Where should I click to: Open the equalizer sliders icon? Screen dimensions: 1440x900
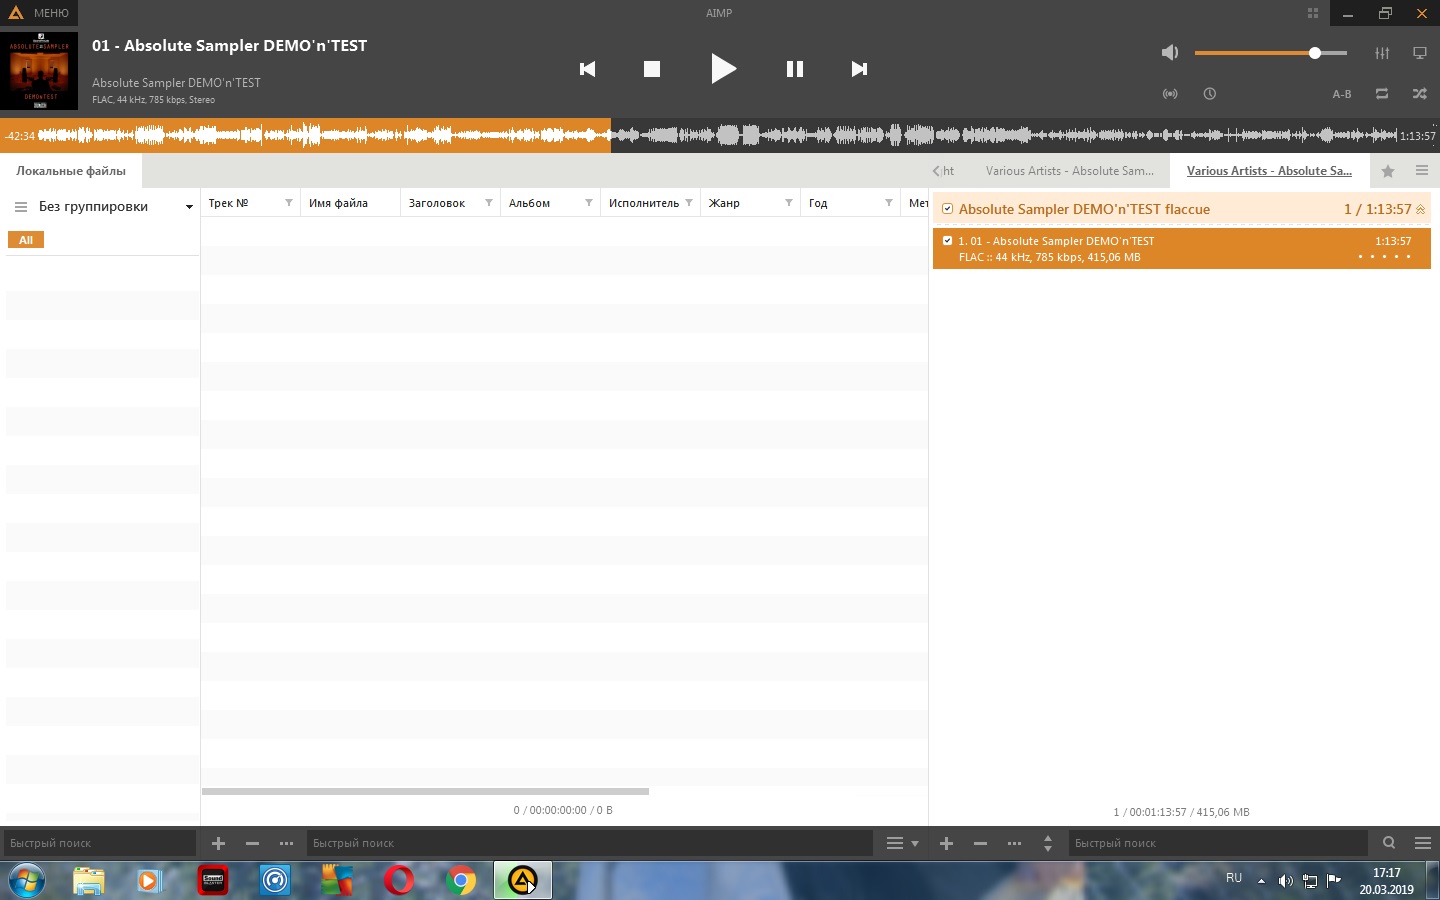point(1382,52)
